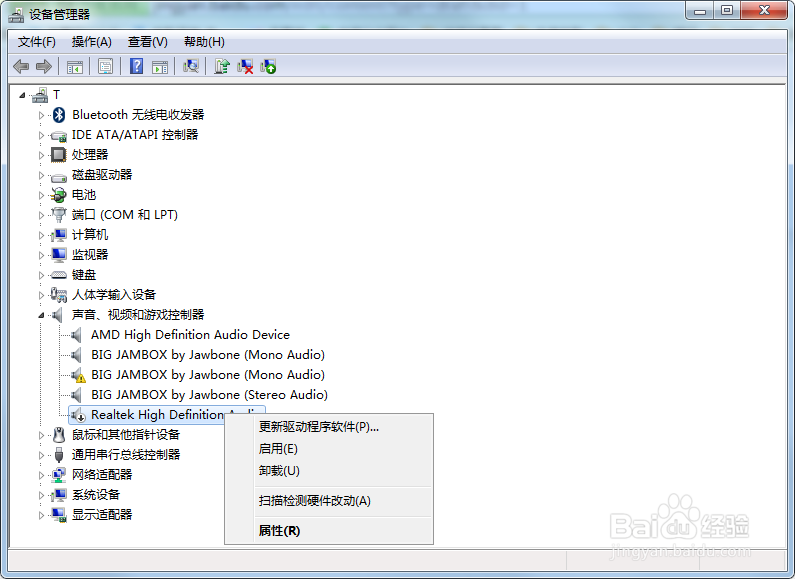Screen dimensions: 795x579
Task: Expand the 系统设备 node
Action: pyautogui.click(x=41, y=495)
